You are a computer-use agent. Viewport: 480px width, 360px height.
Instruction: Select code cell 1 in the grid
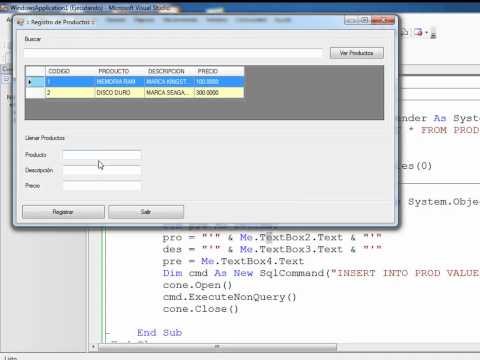70,82
